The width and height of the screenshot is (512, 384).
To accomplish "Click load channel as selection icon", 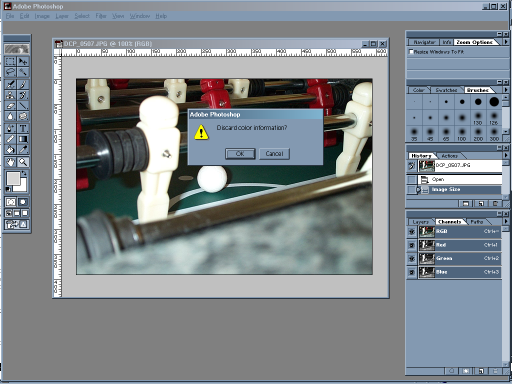I will [x=452, y=371].
